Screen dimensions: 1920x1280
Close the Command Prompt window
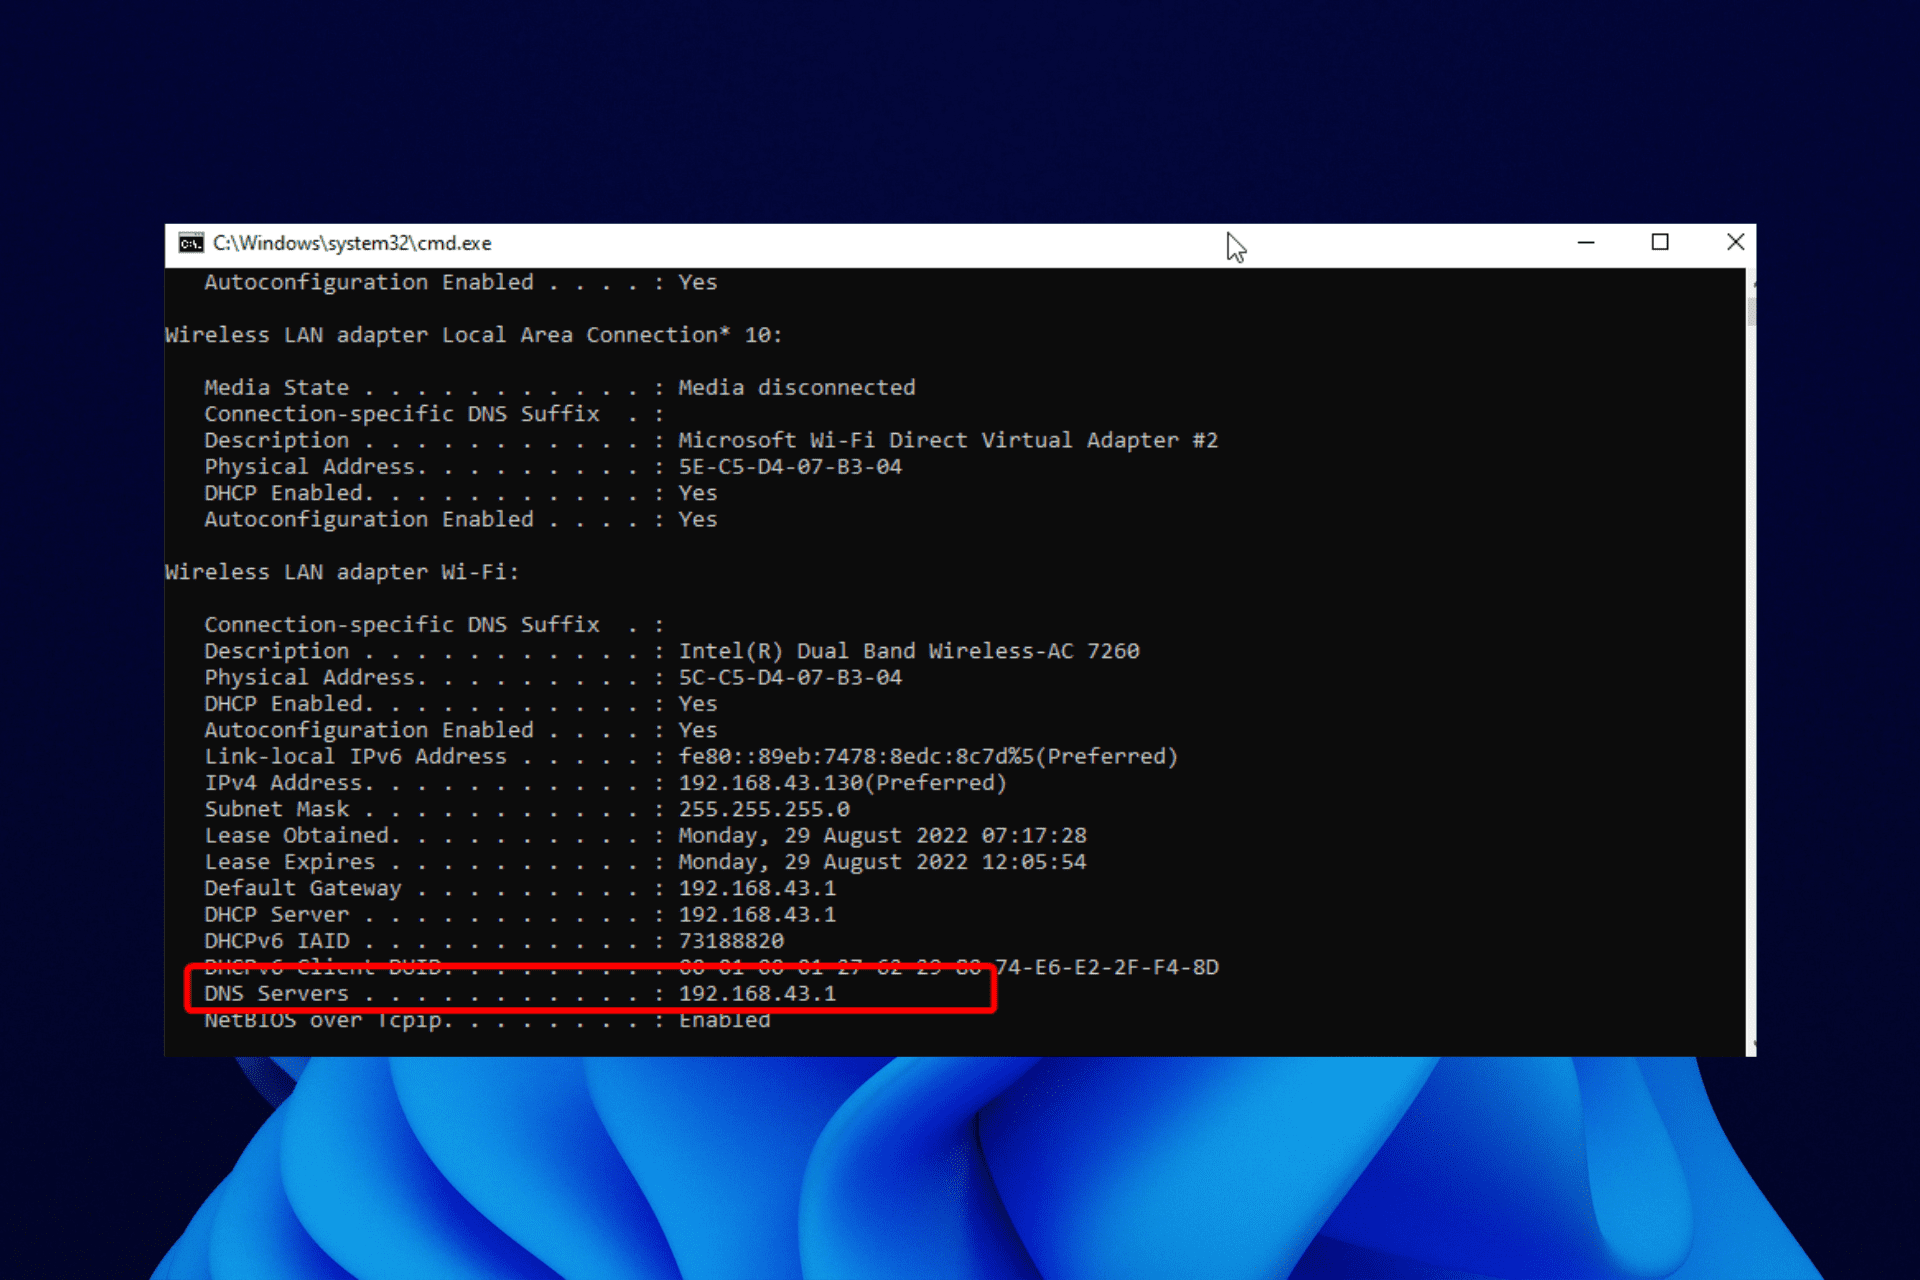[1735, 243]
